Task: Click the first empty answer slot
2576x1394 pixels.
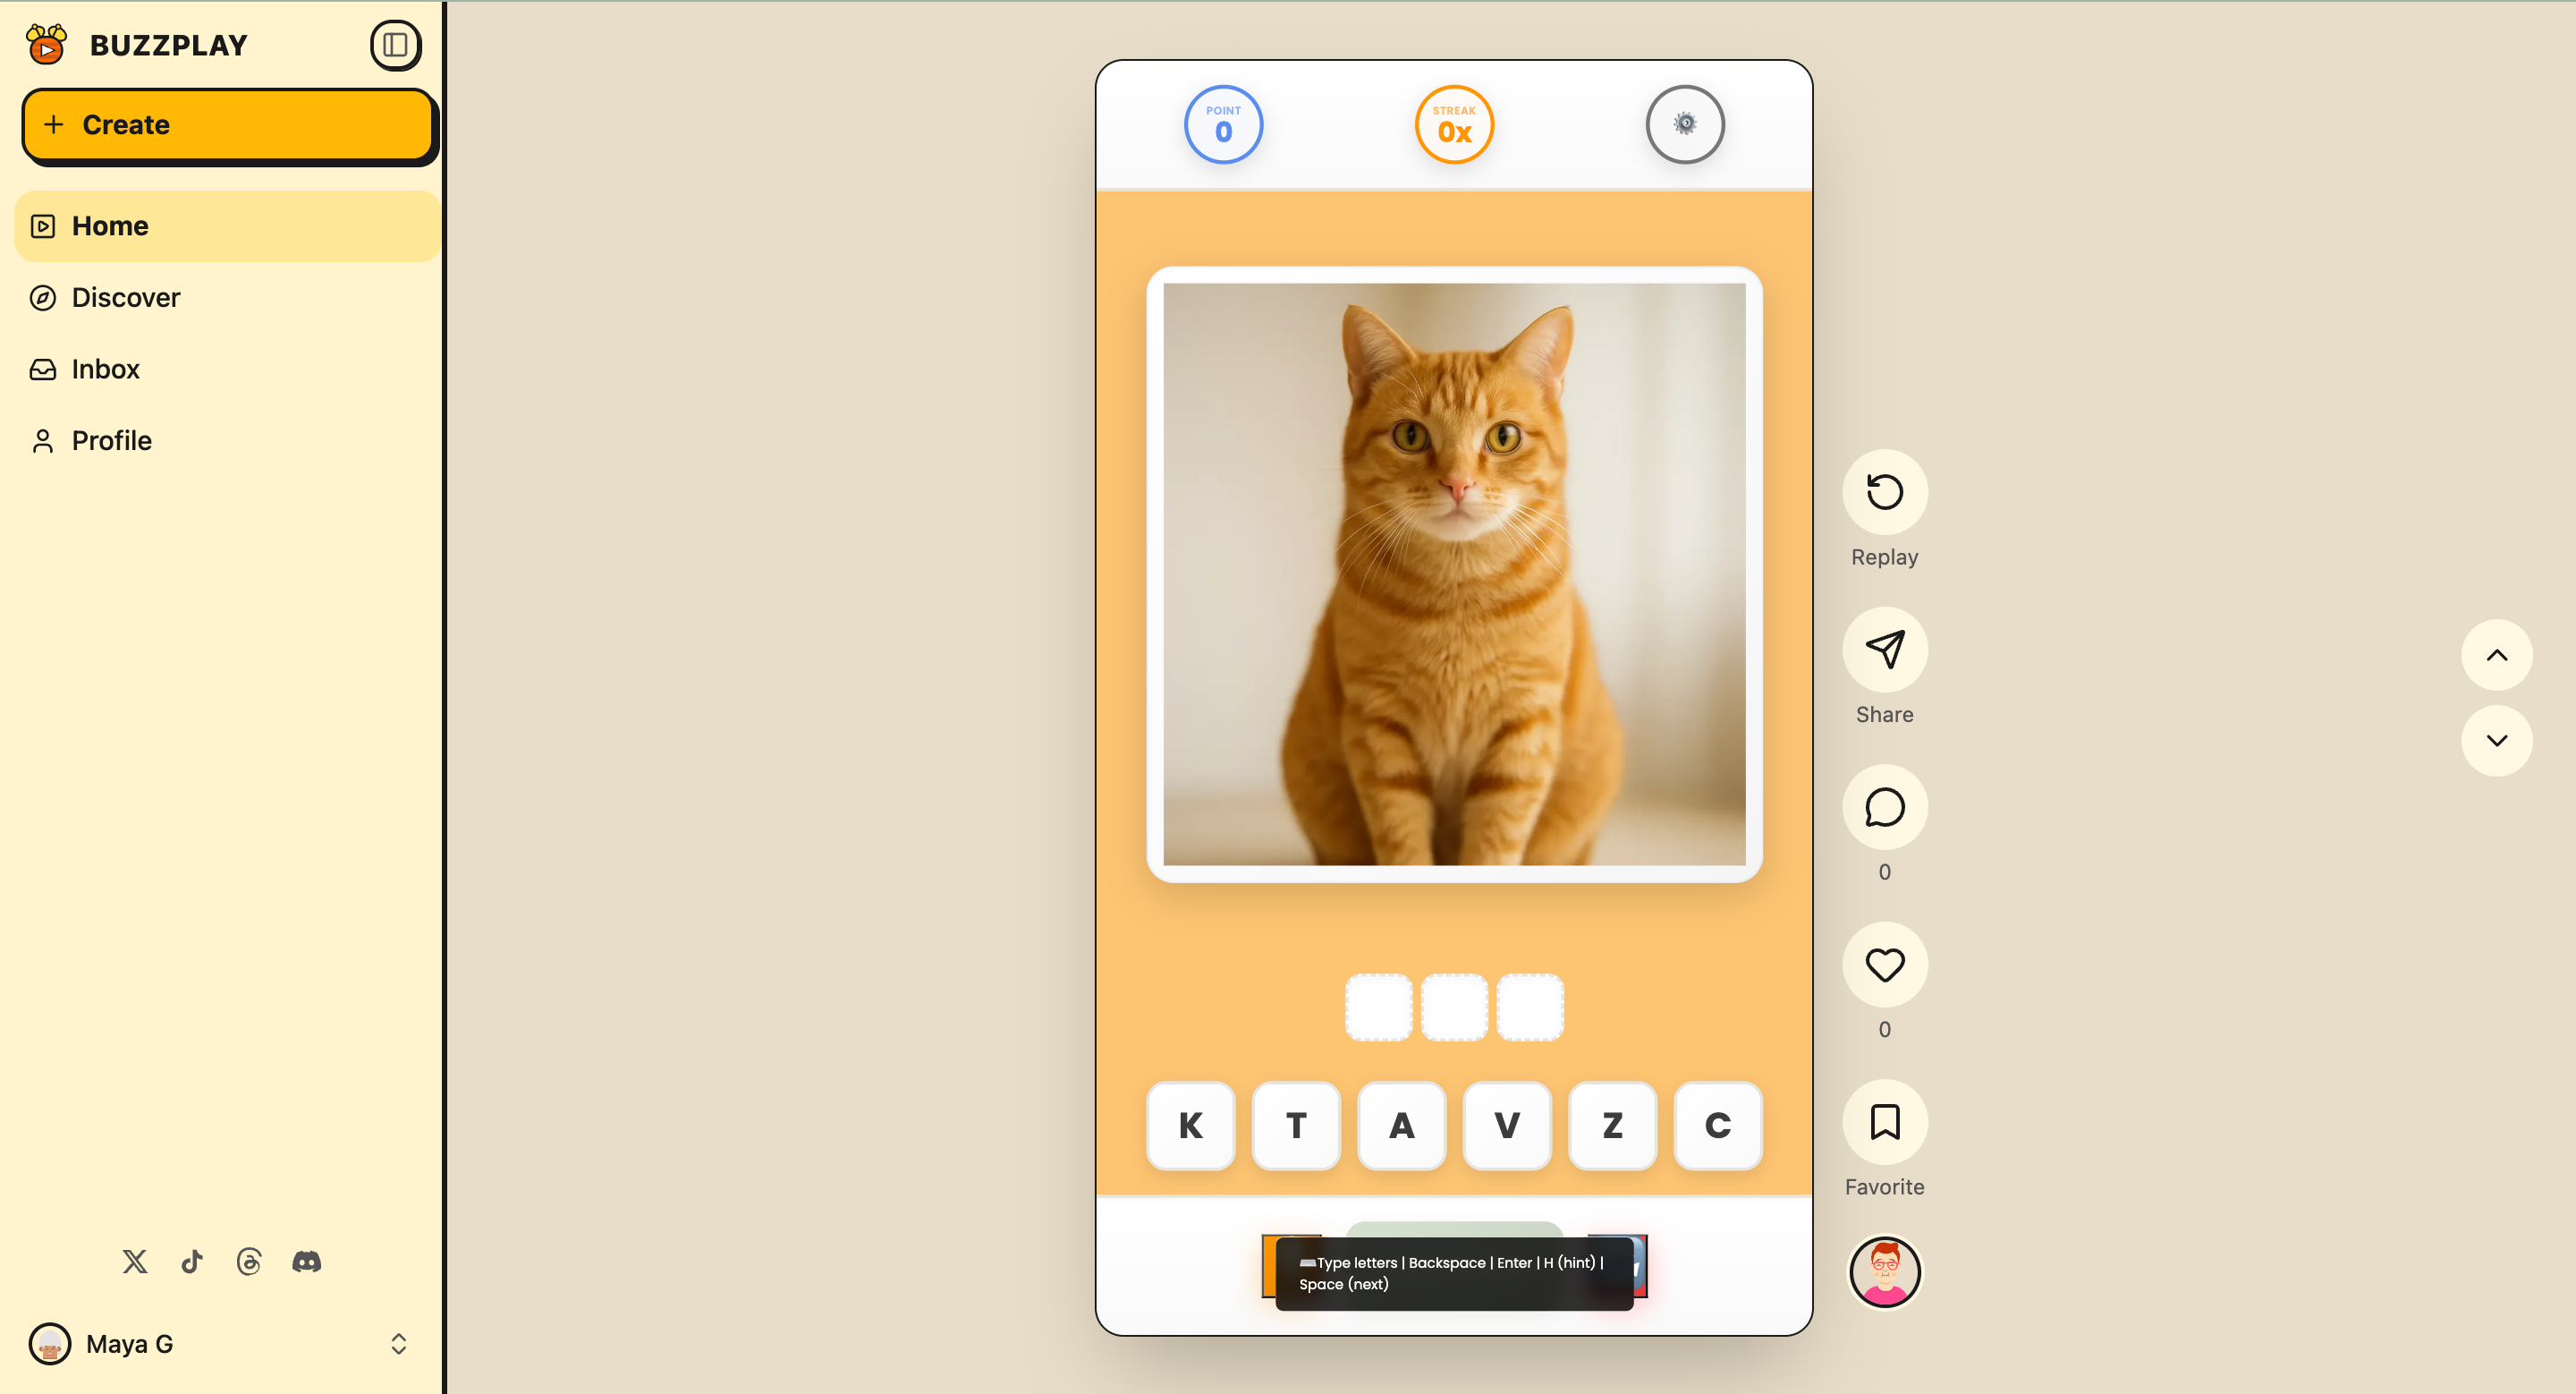Action: point(1378,1007)
